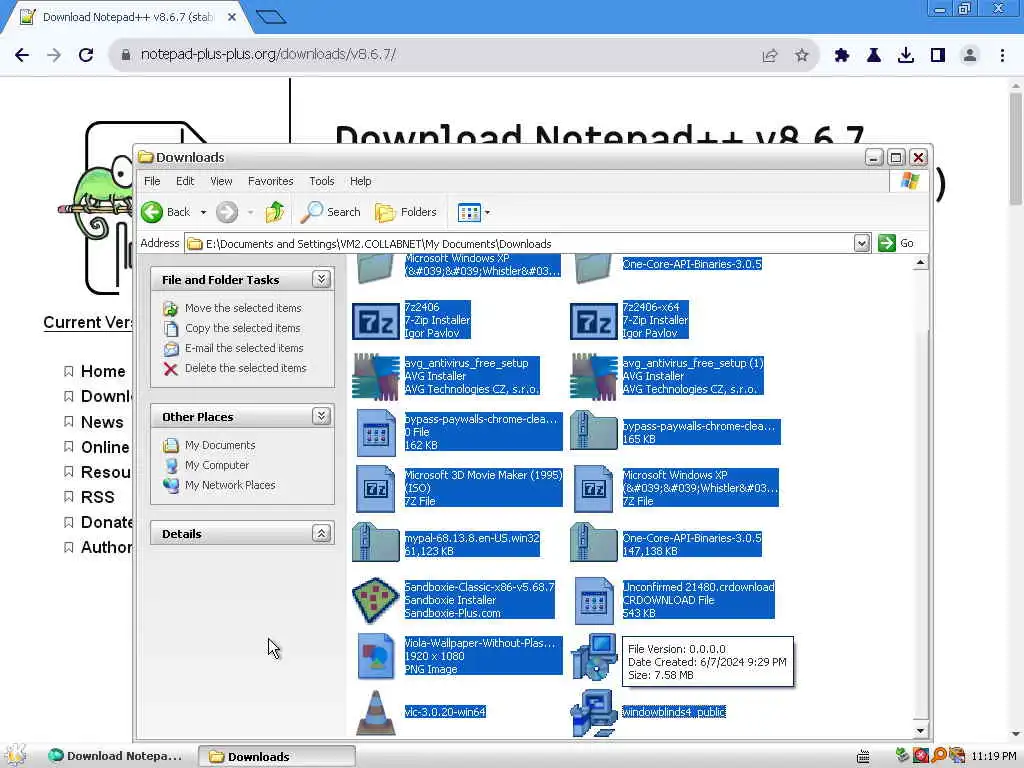Select bypass-paywalls 162 KB file icon
This screenshot has height=768, width=1024.
click(x=376, y=432)
